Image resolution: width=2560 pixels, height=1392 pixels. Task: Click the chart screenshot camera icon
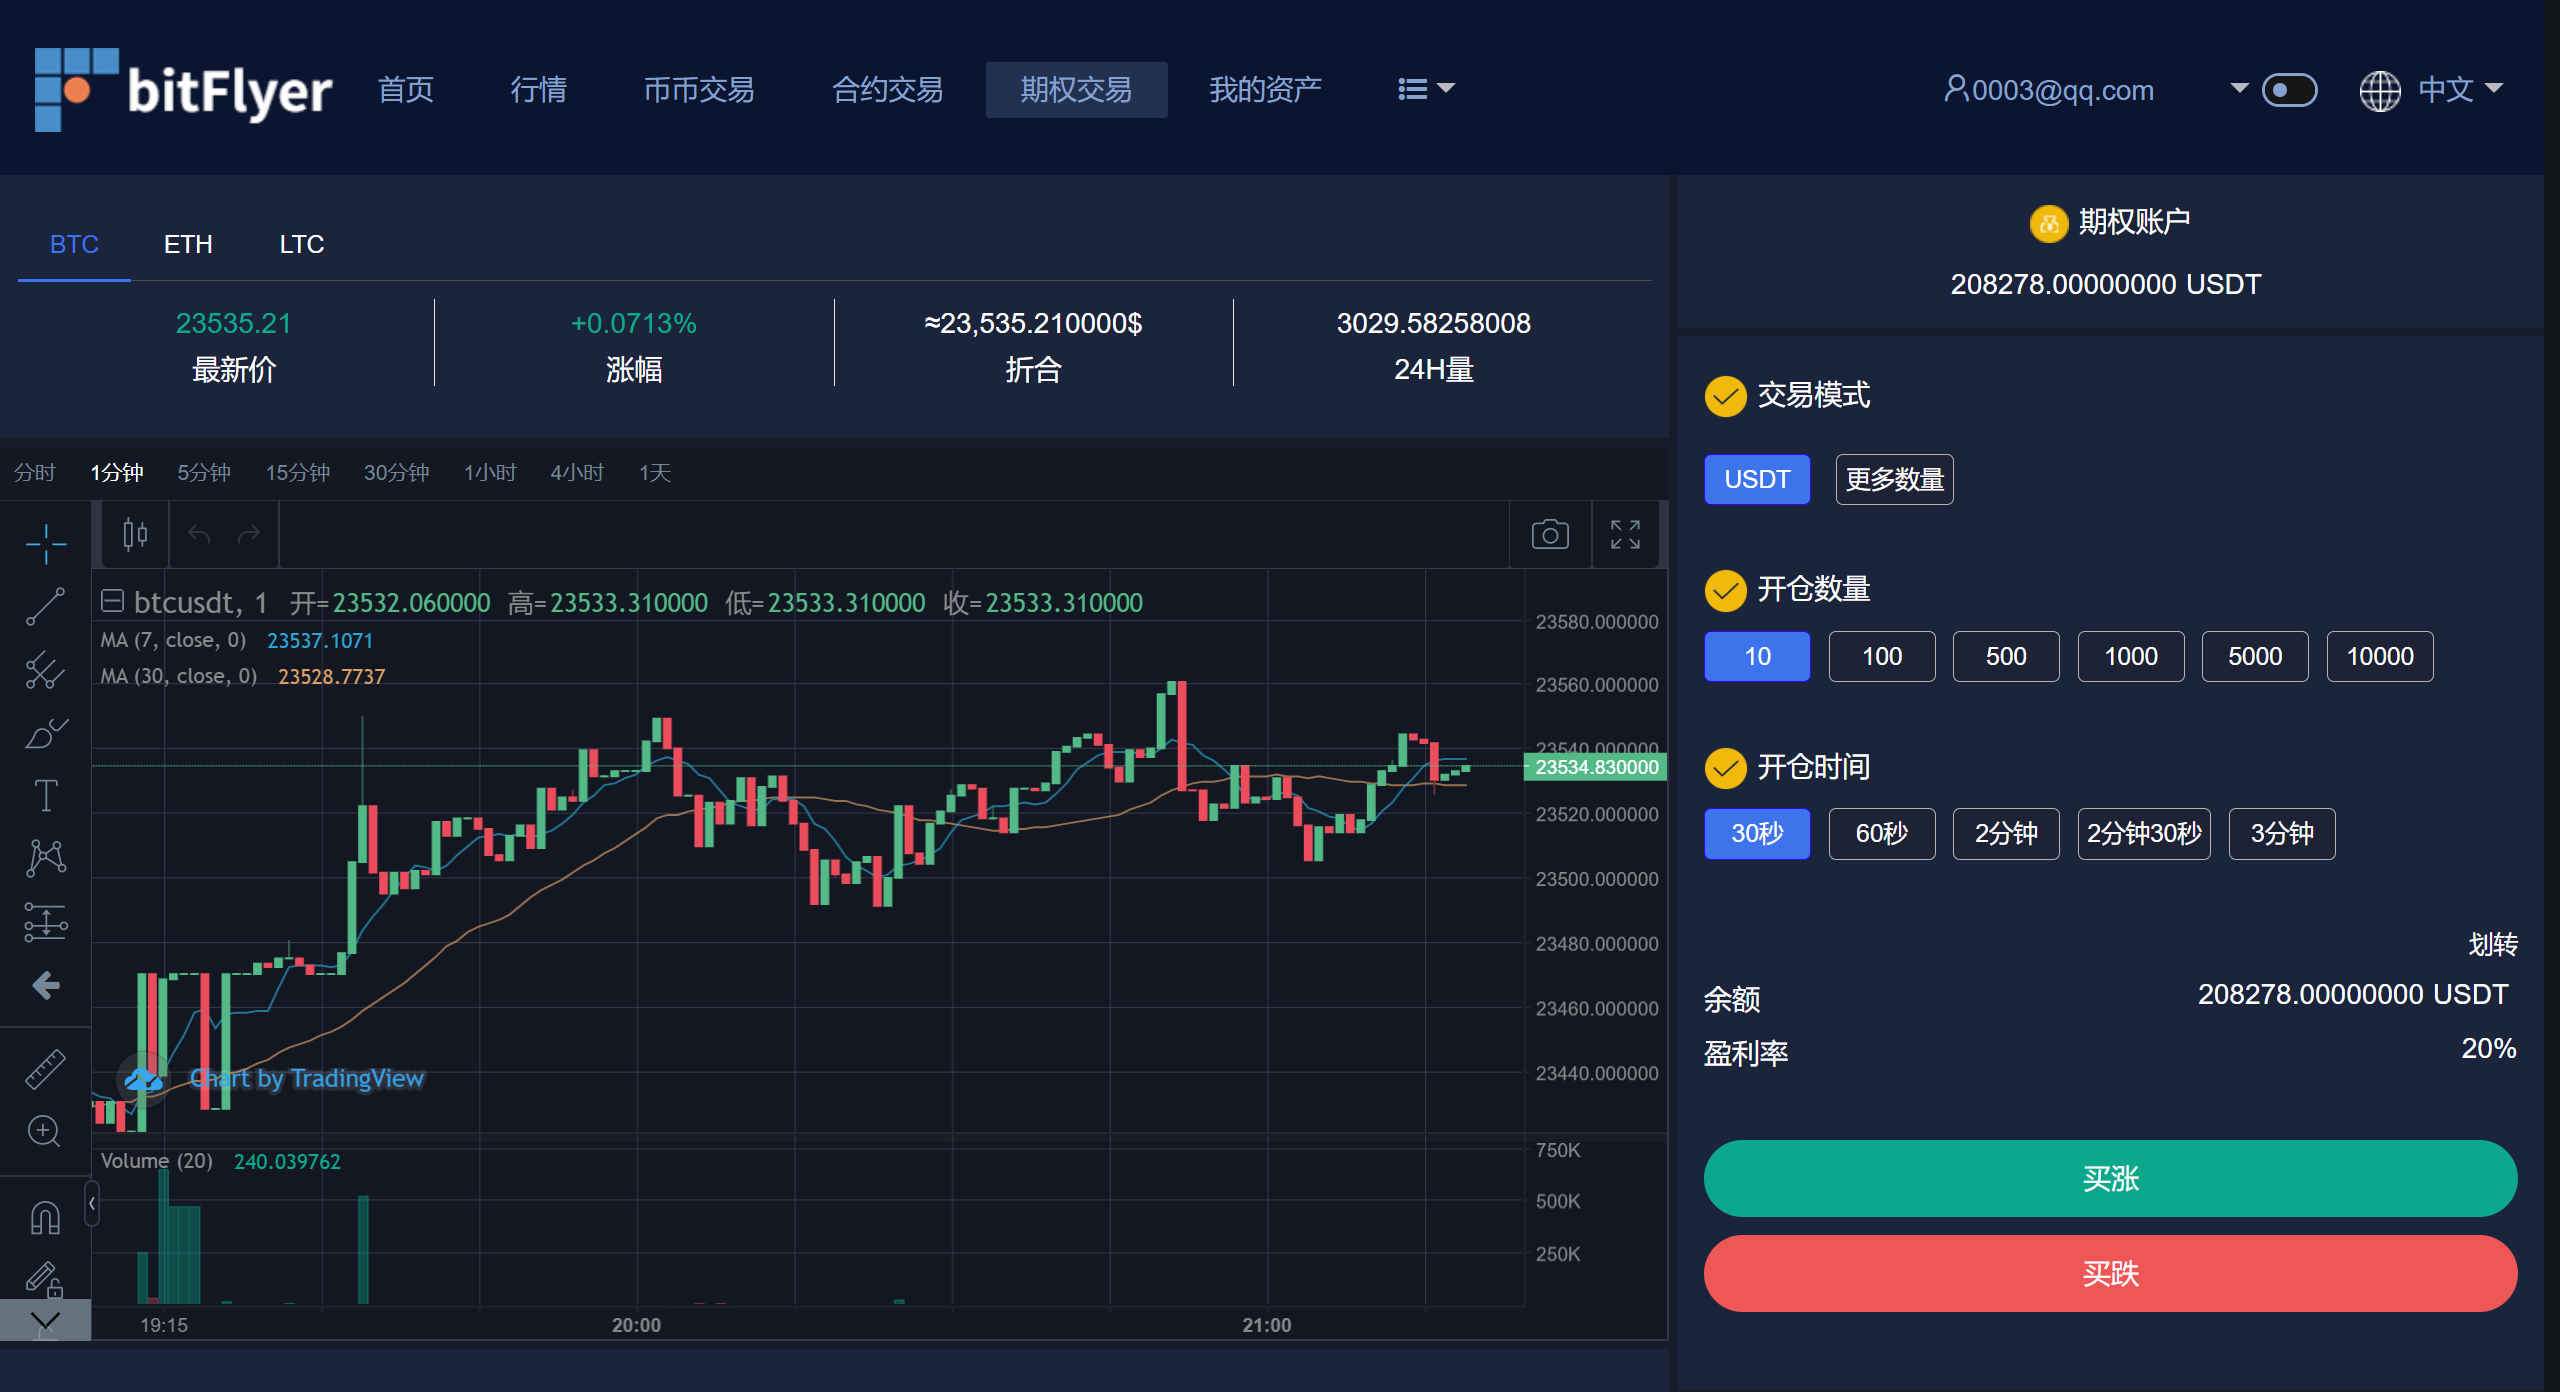coord(1550,535)
